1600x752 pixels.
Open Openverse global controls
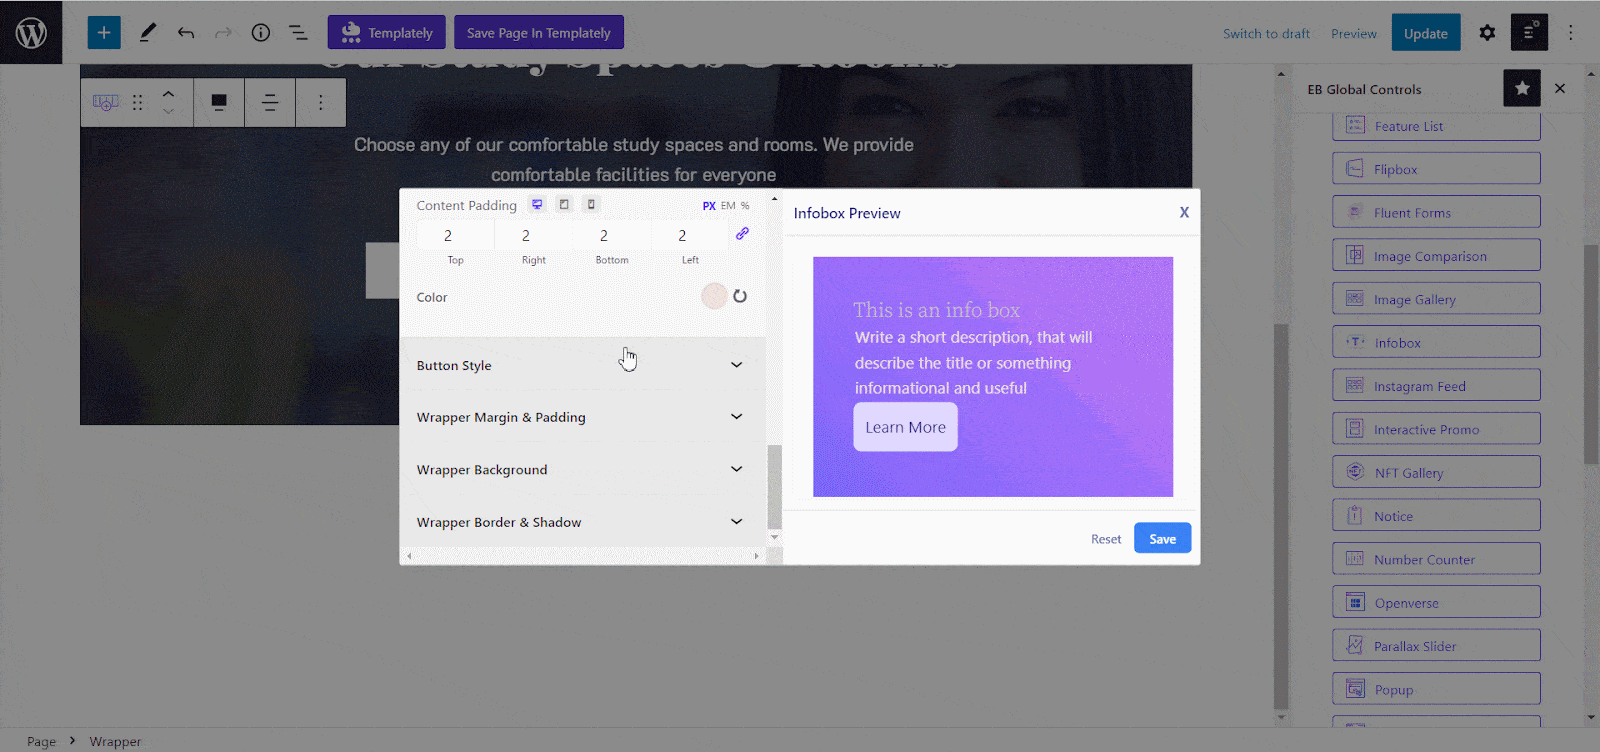[1436, 602]
